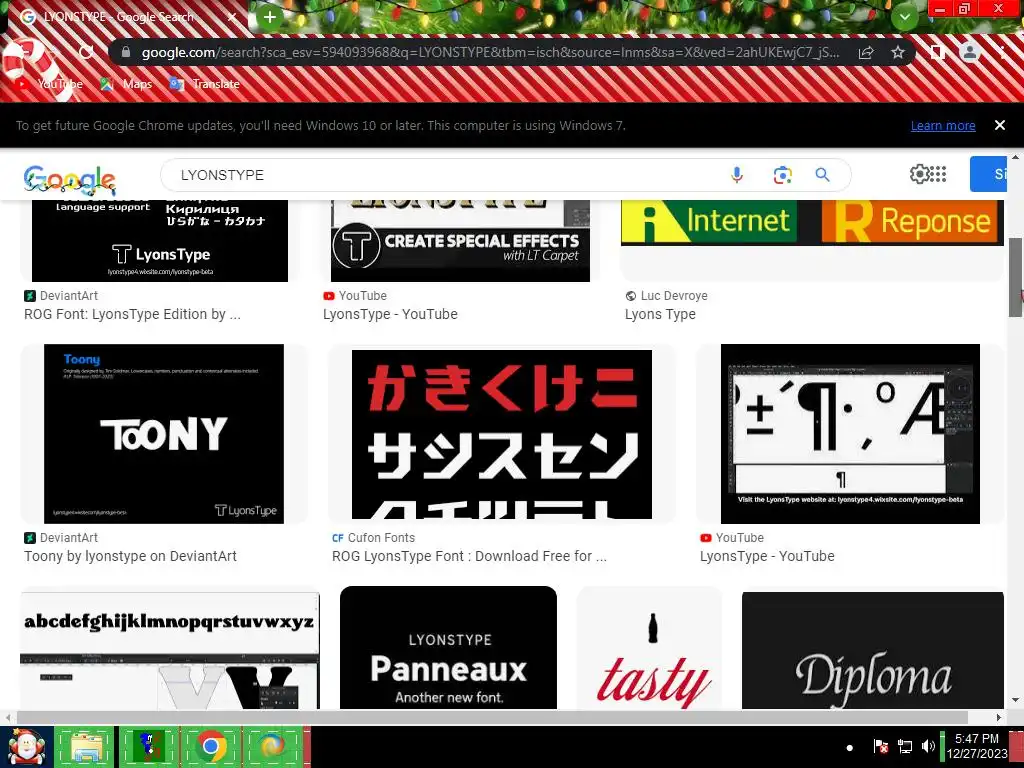Start voice search with microphone icon

tap(737, 175)
